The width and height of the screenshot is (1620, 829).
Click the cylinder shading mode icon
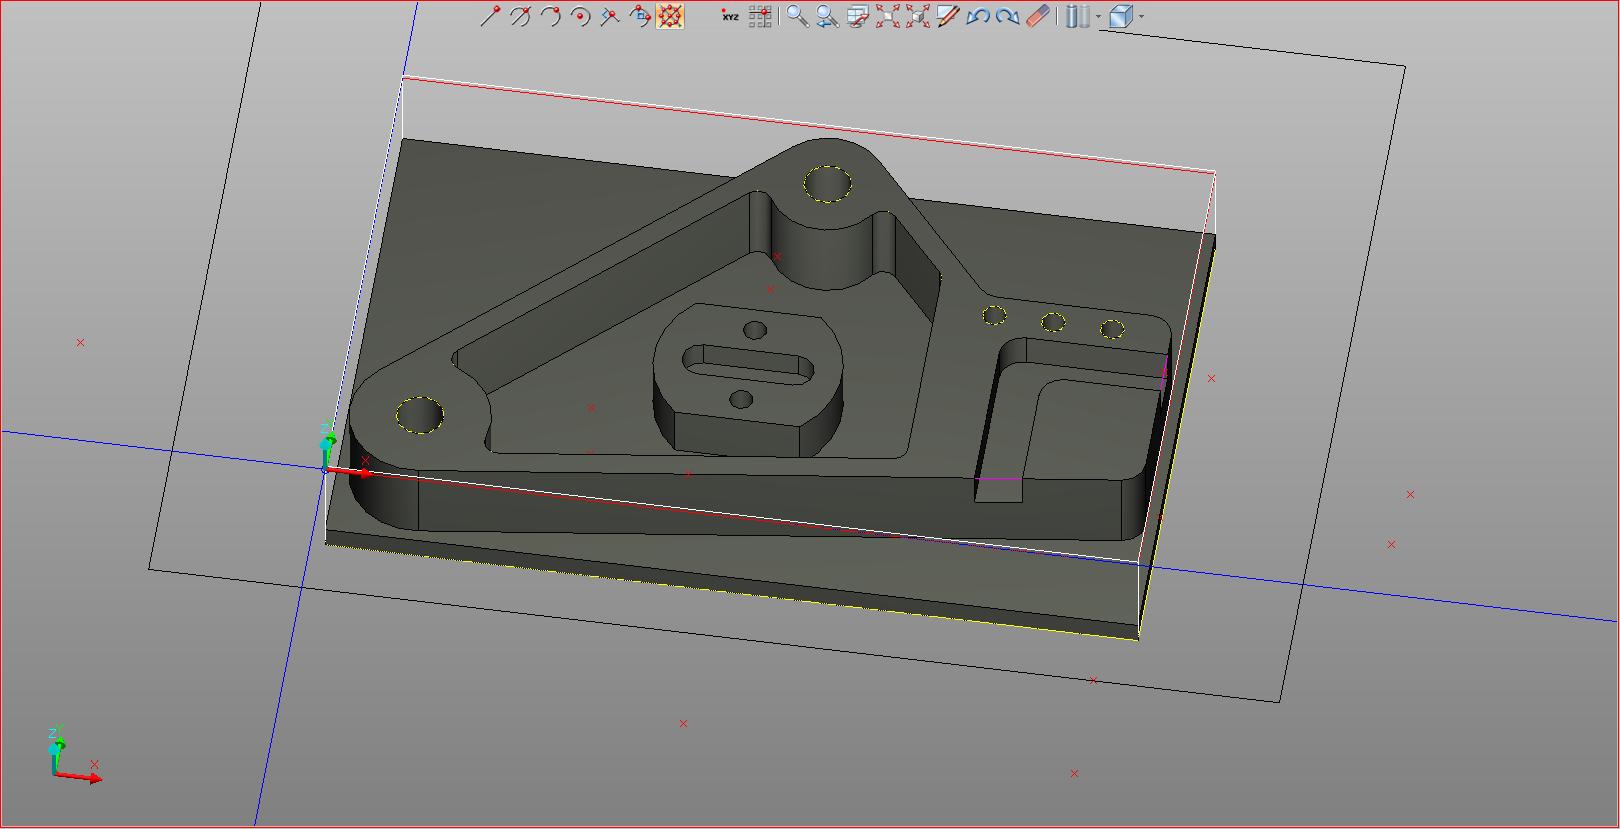[x=1077, y=16]
